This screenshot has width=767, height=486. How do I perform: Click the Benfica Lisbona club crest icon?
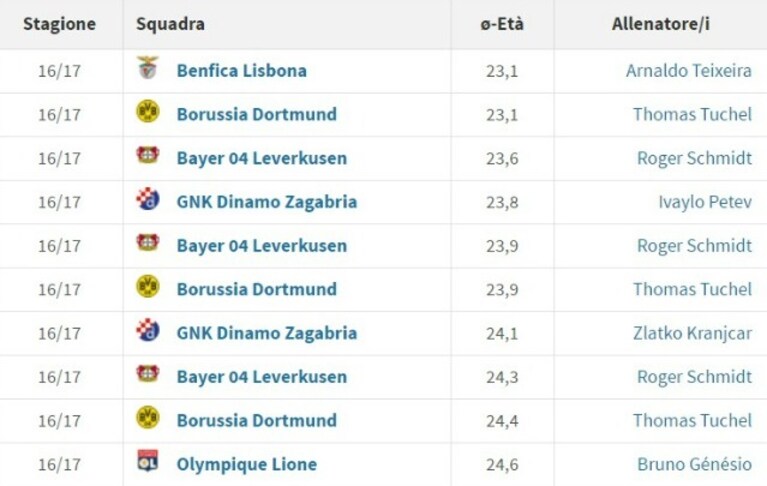point(148,67)
